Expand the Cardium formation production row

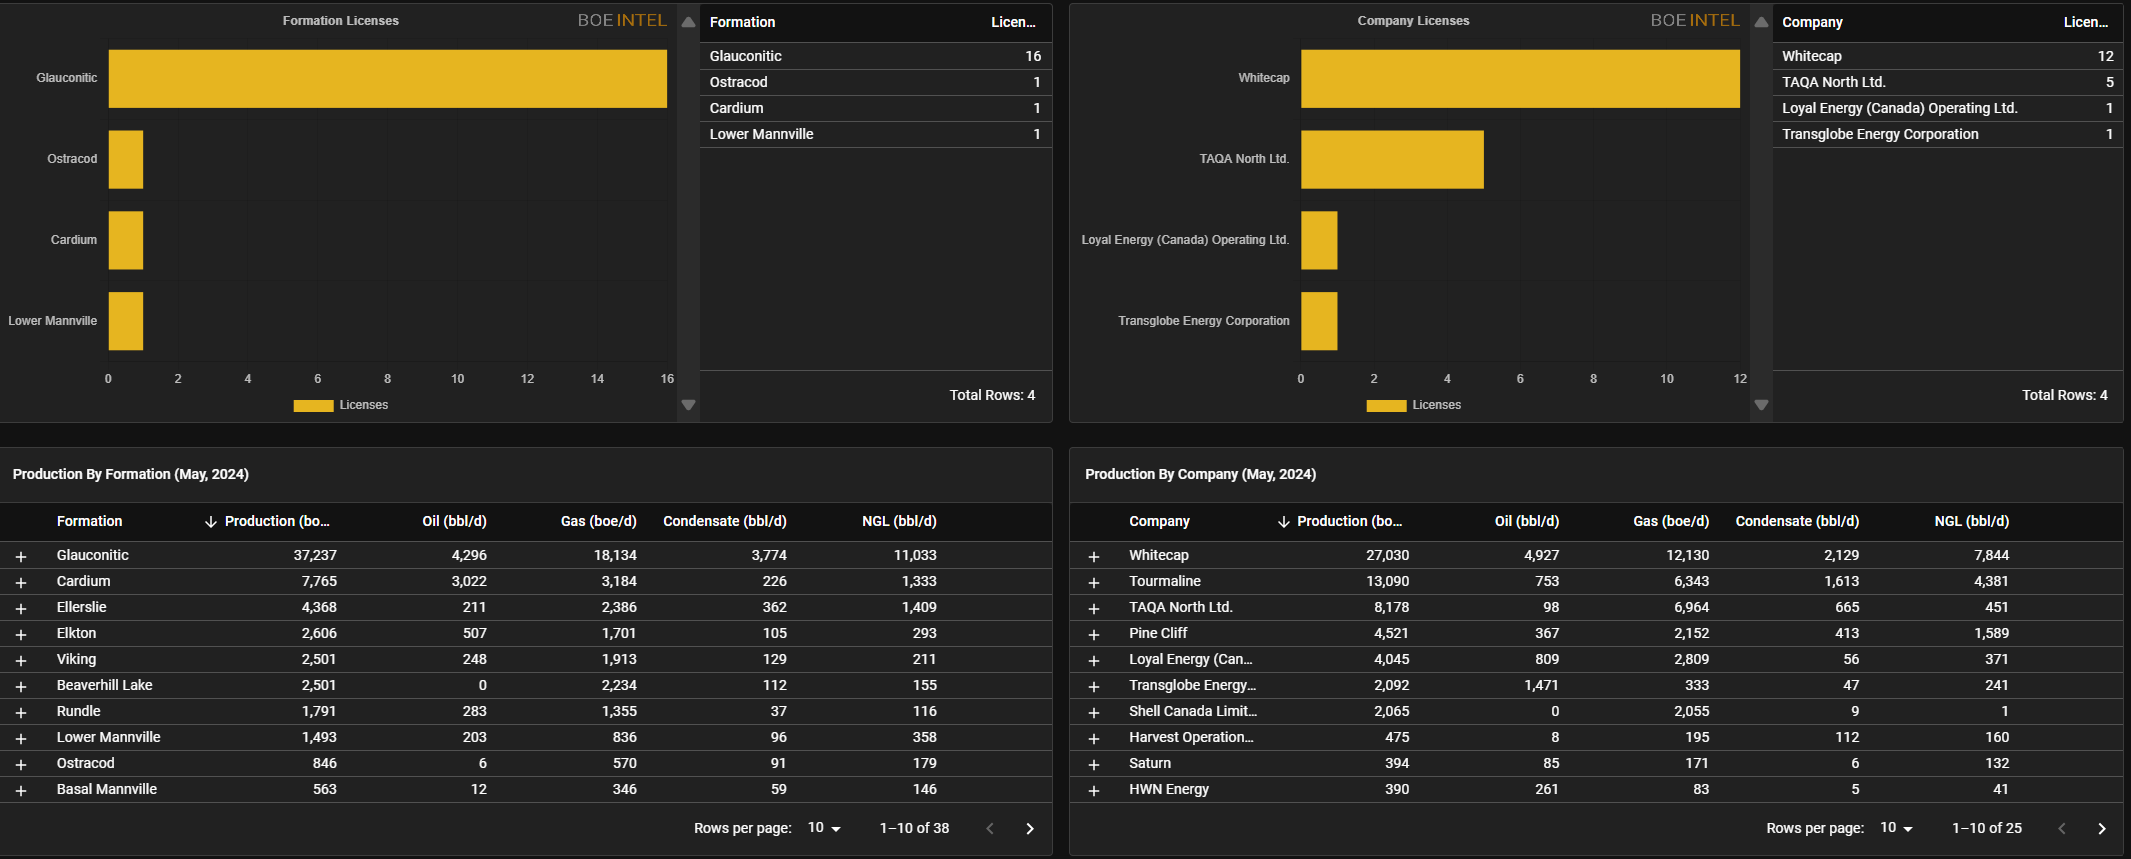coord(20,582)
